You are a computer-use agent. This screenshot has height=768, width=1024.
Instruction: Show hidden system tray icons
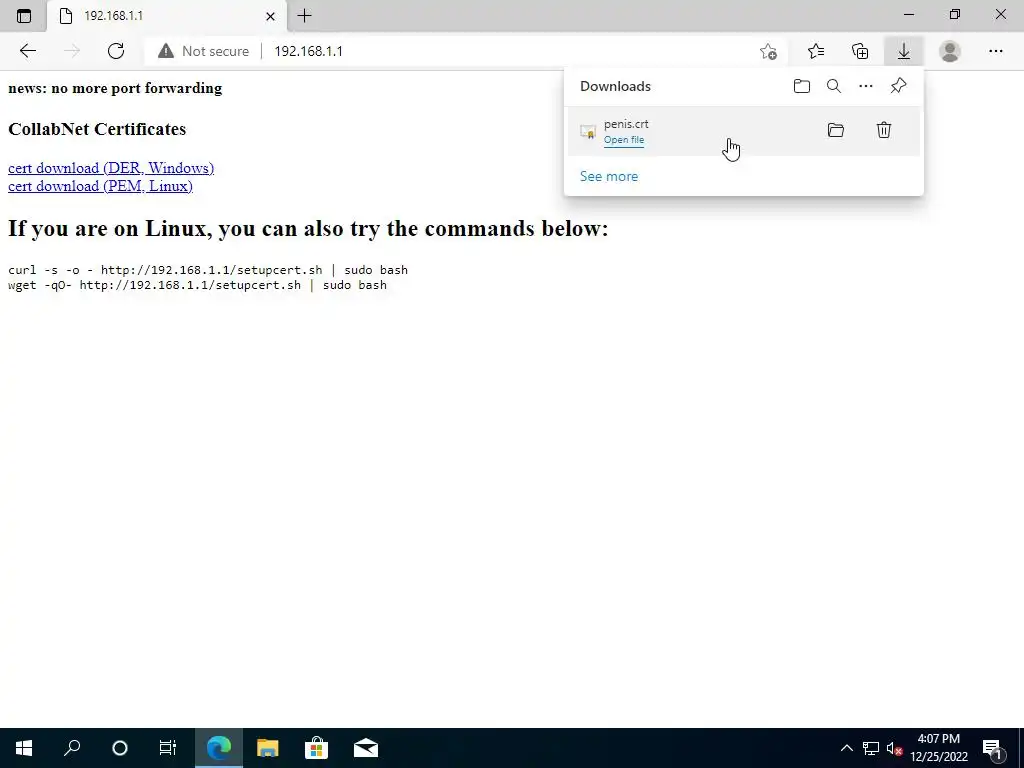(x=846, y=748)
